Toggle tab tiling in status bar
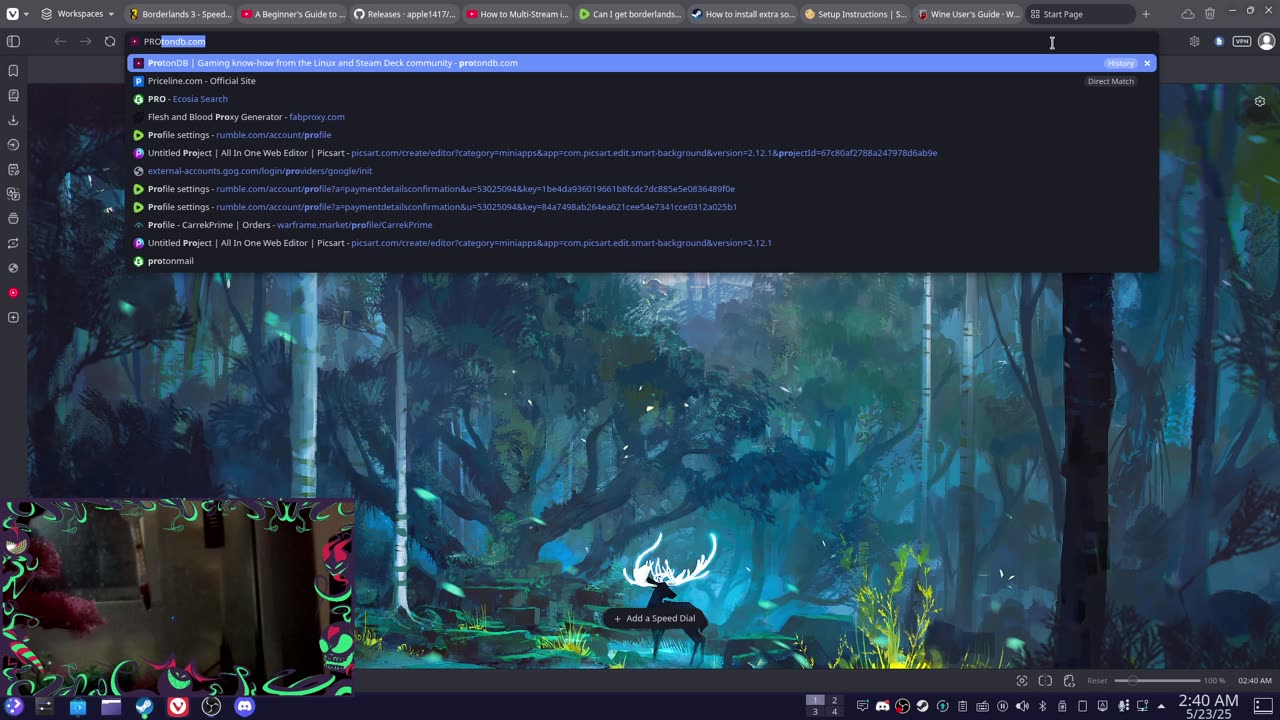 (x=1045, y=681)
